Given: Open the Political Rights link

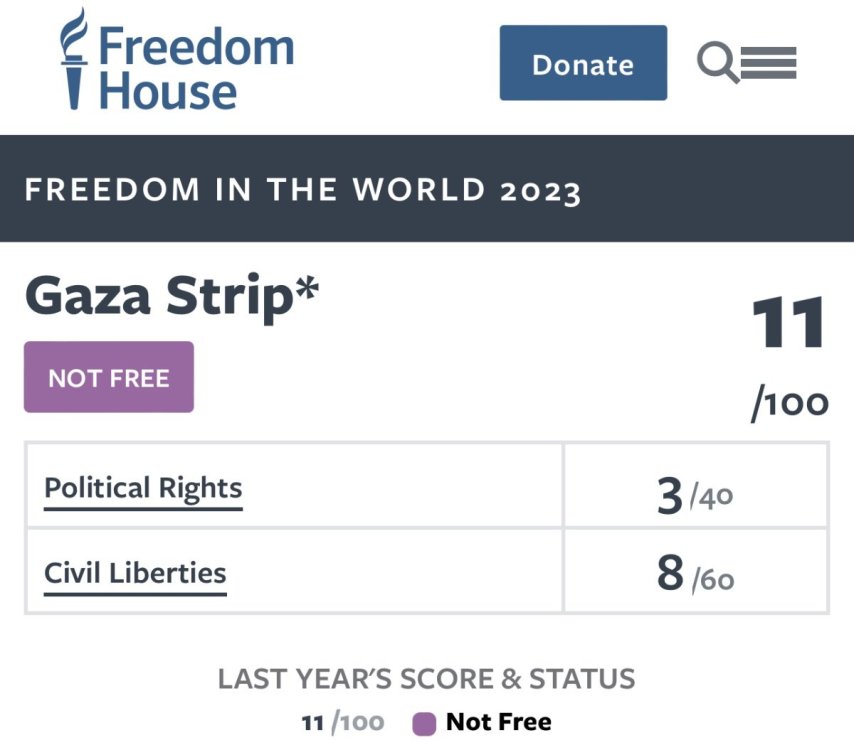Looking at the screenshot, I should coord(143,489).
